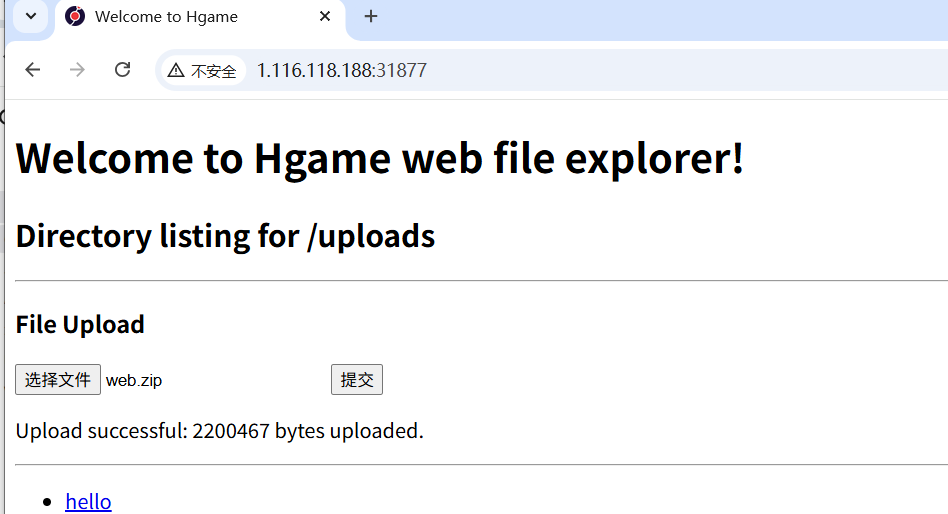
Task: Click the warning triangle security icon
Action: pyautogui.click(x=176, y=70)
